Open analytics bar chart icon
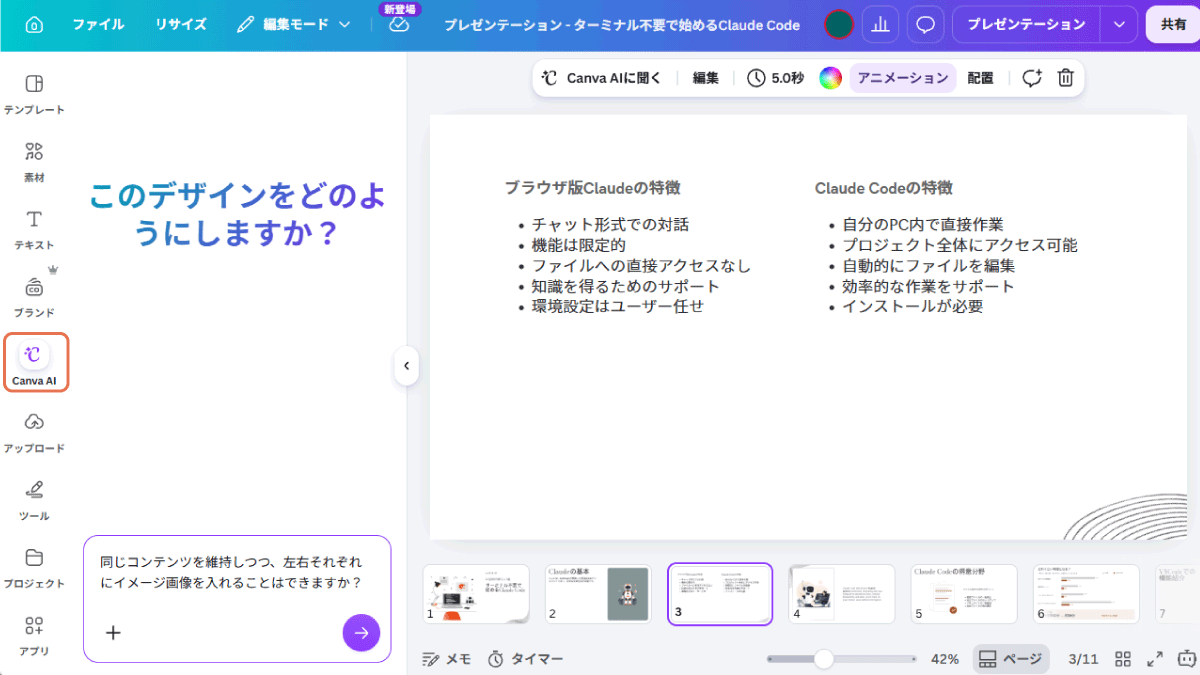Image resolution: width=1200 pixels, height=675 pixels. [880, 25]
